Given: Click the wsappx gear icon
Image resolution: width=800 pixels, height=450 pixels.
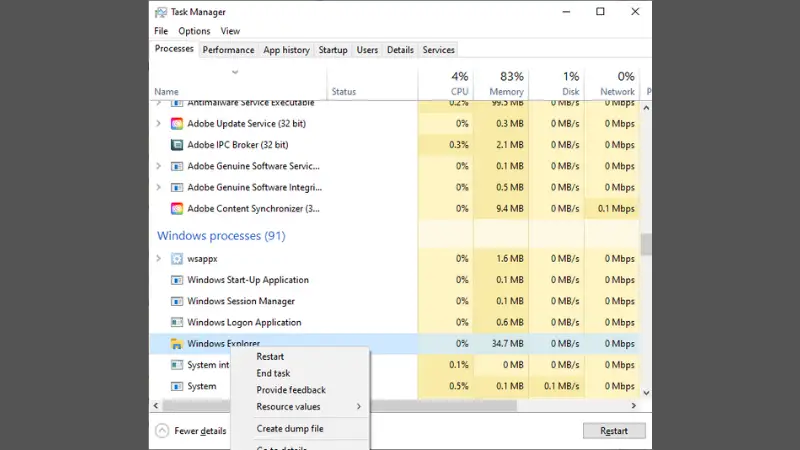Looking at the screenshot, I should point(177,259).
